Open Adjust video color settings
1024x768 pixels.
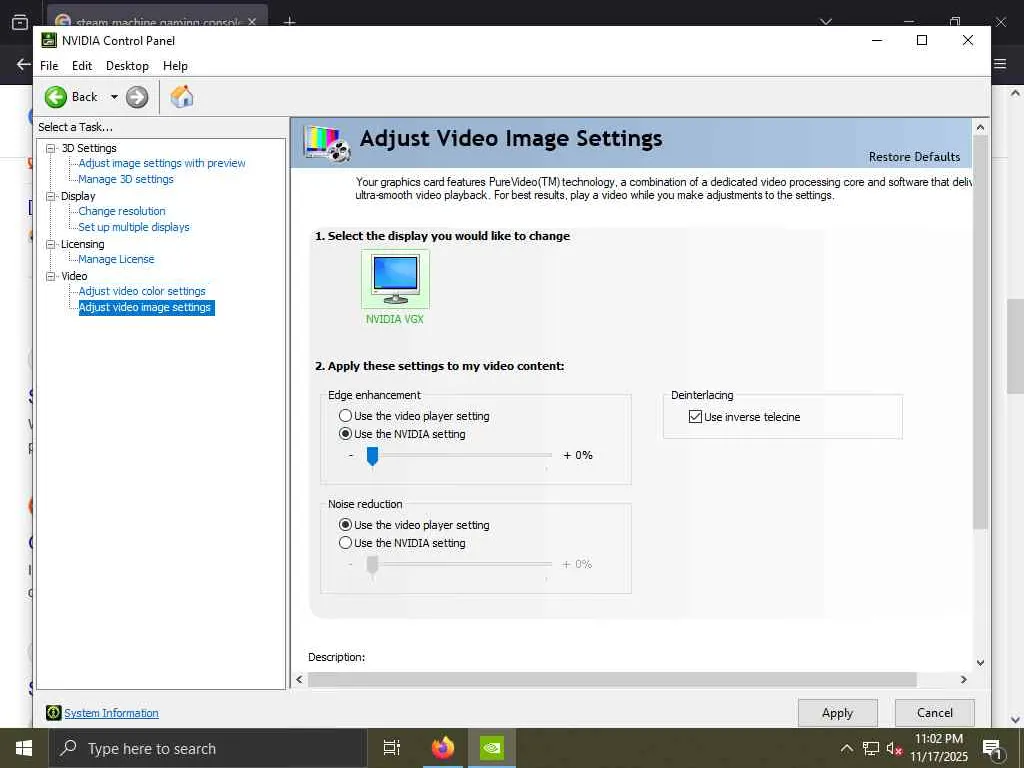pyautogui.click(x=142, y=291)
